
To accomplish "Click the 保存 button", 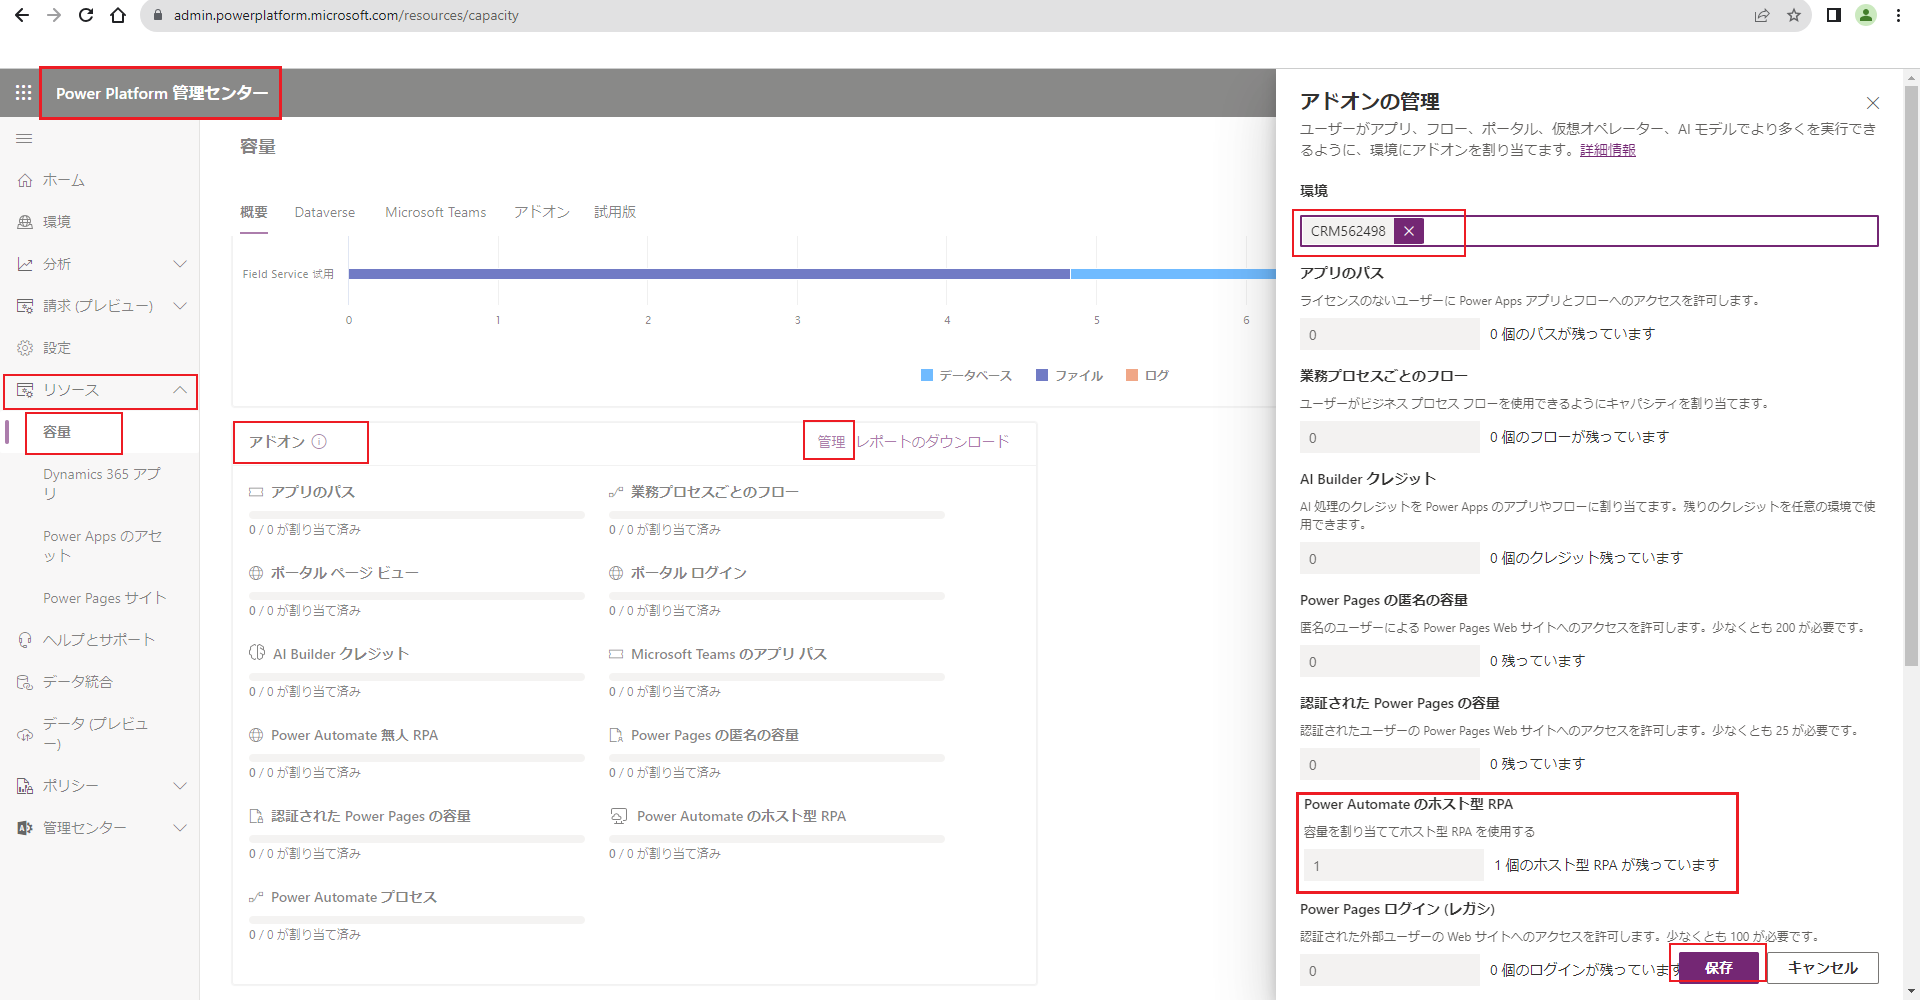I will click(1719, 967).
